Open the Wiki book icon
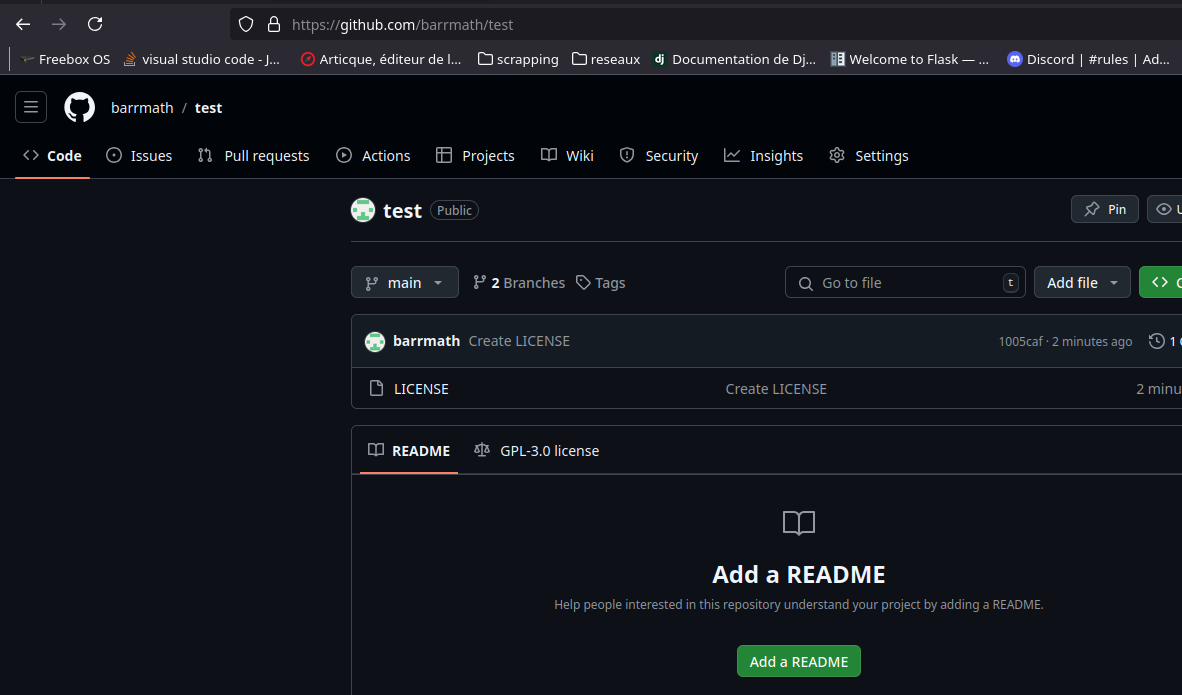The image size is (1182, 695). pos(548,155)
